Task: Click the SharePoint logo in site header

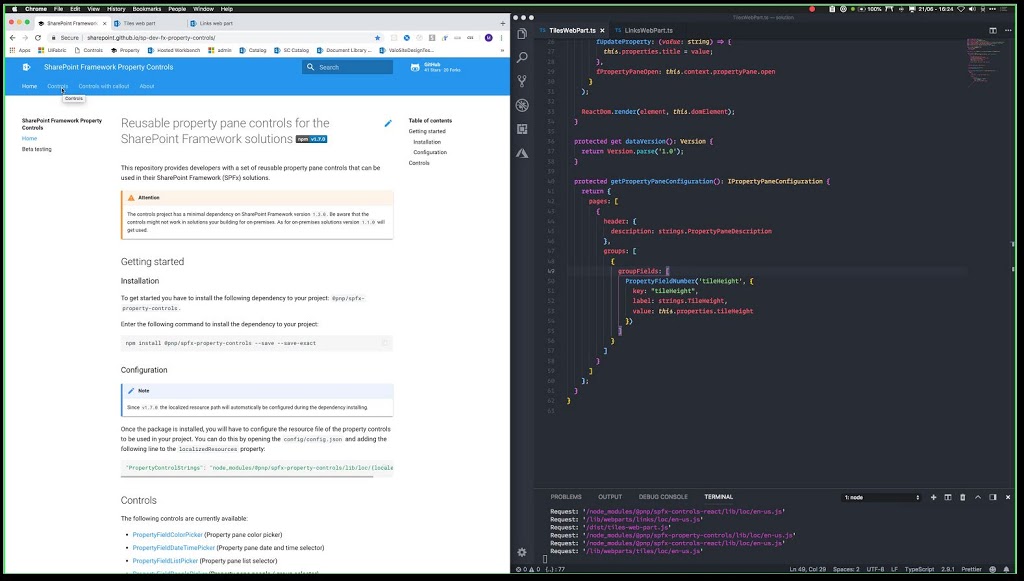Action: 27,67
